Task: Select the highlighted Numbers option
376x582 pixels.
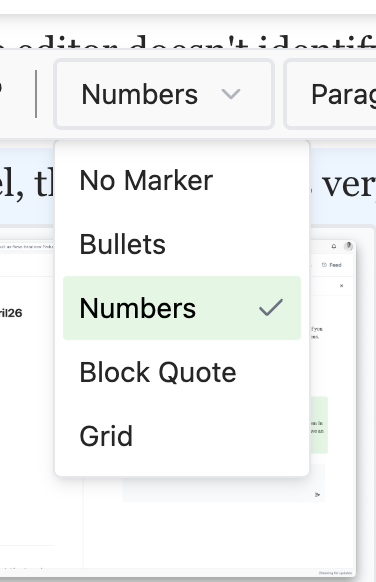Action: click(x=182, y=308)
